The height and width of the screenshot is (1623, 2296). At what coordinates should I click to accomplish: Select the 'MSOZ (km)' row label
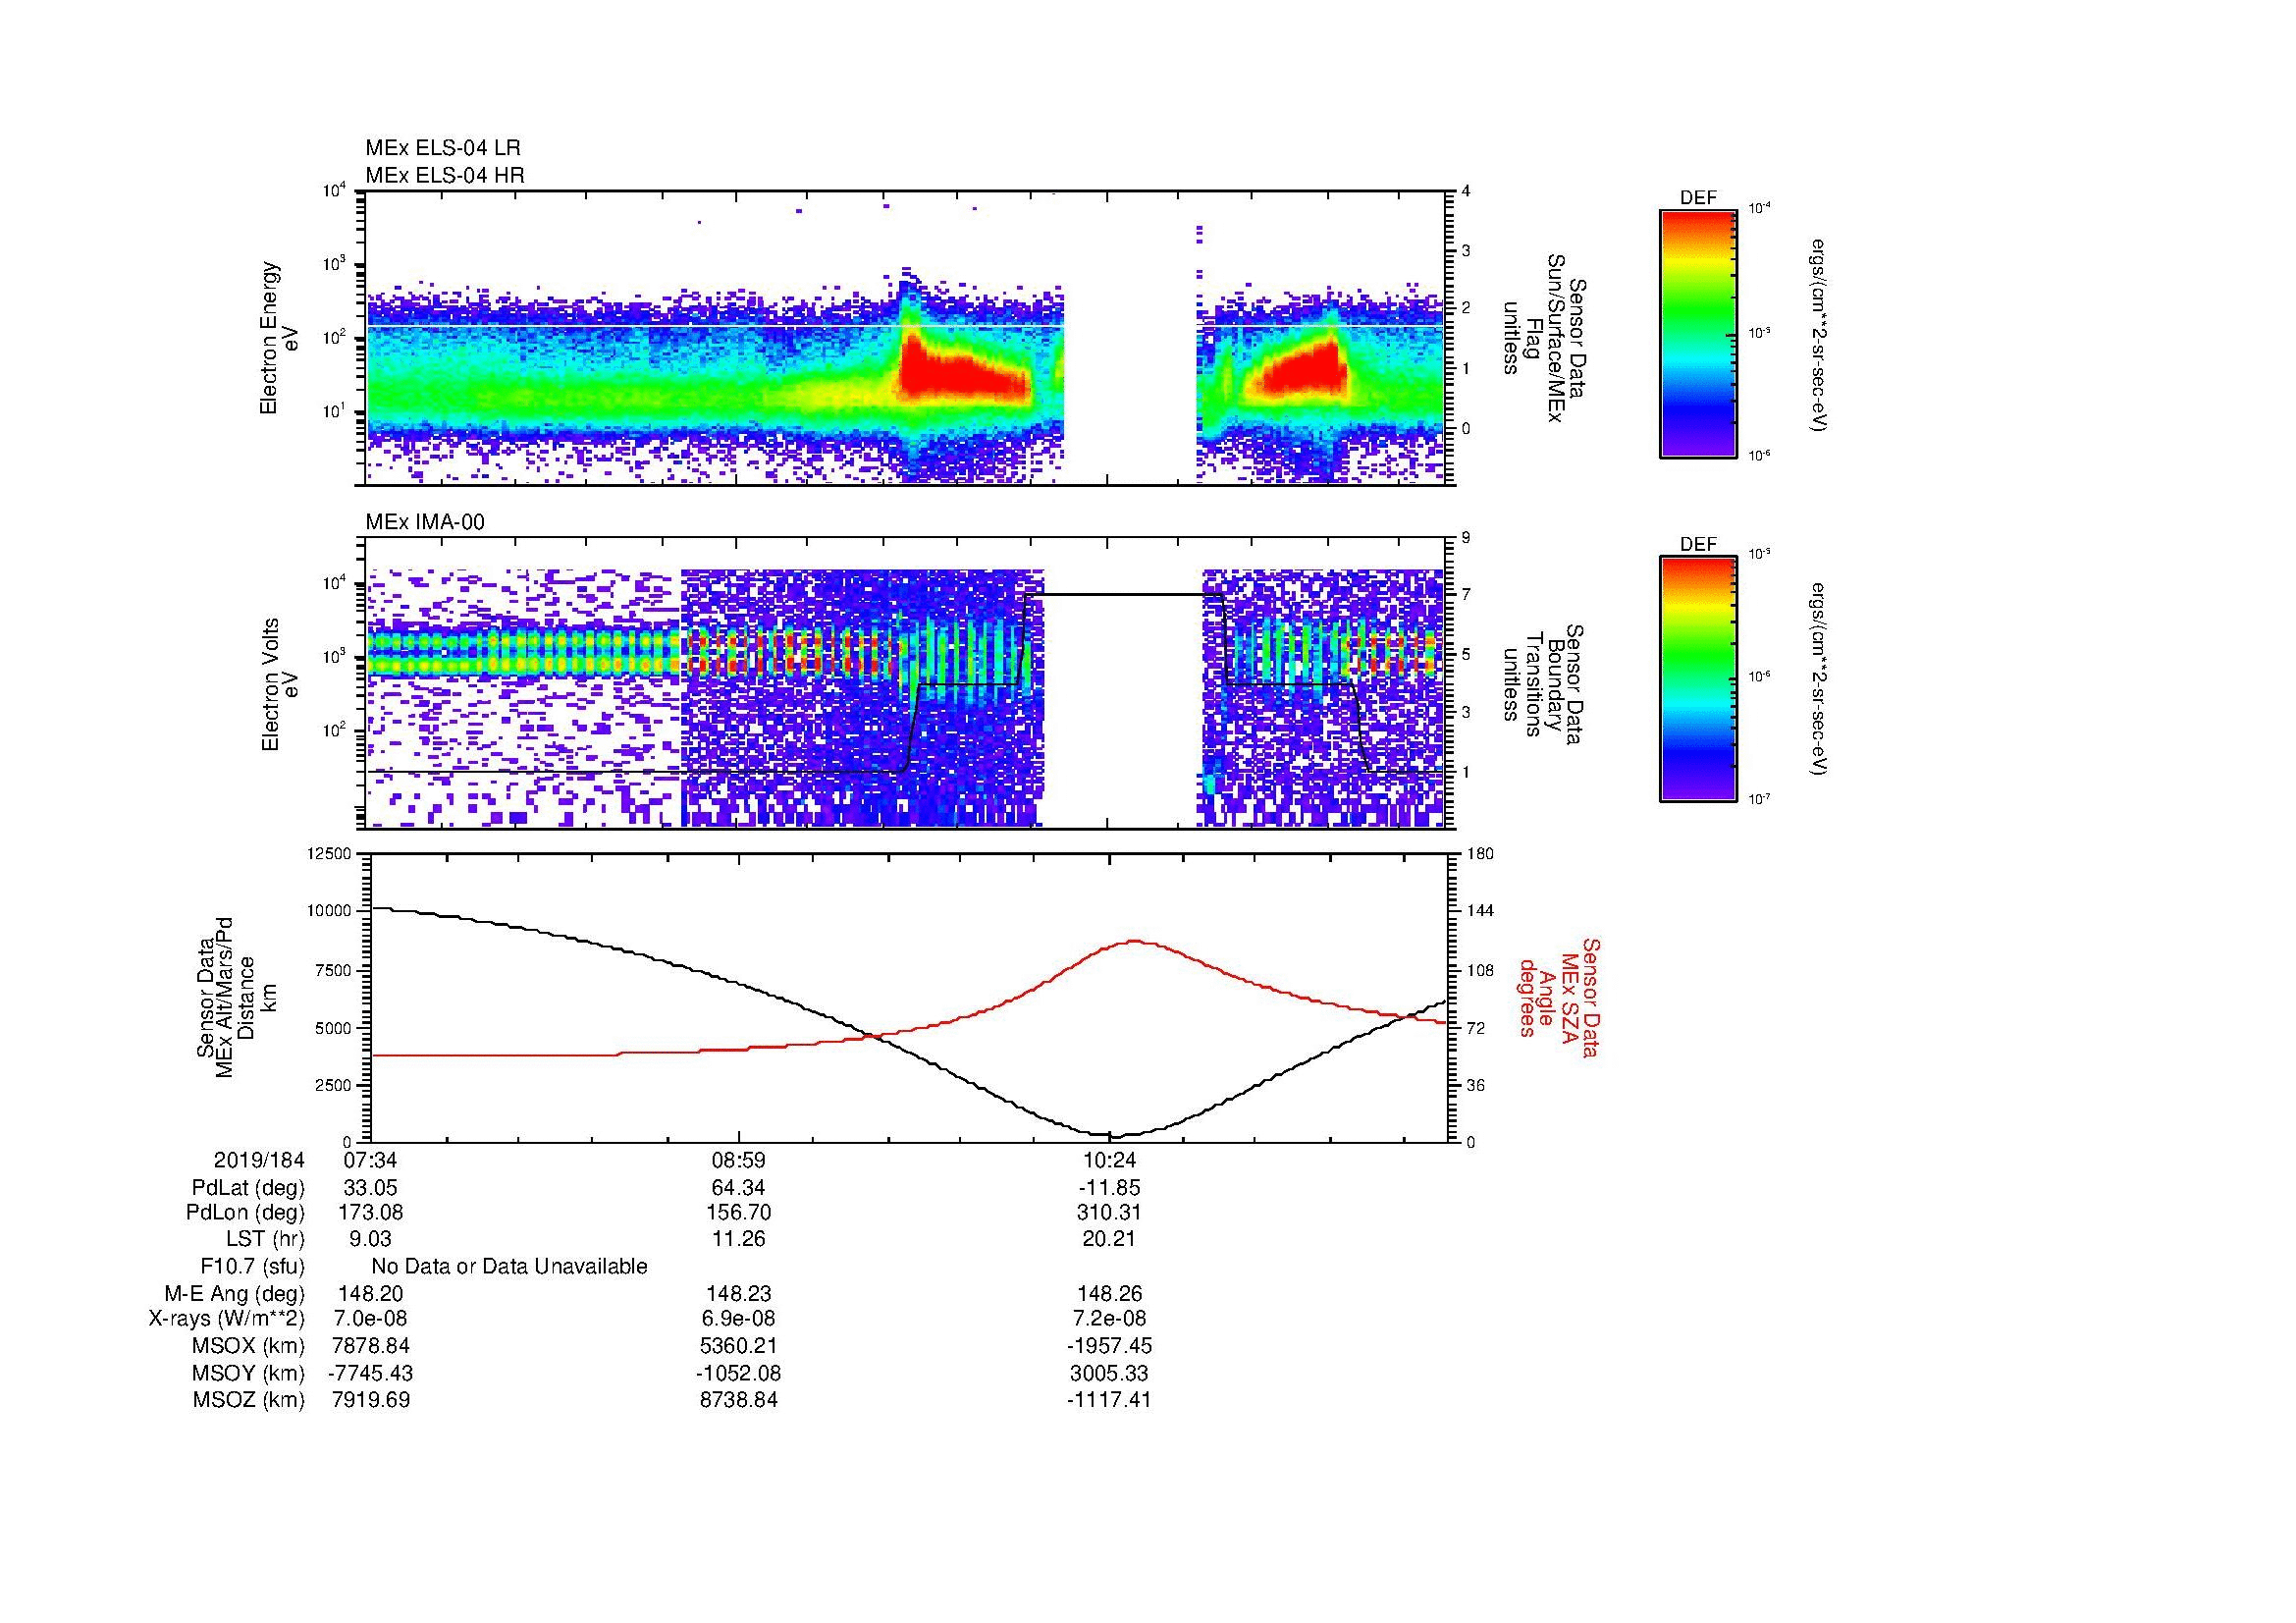[248, 1400]
